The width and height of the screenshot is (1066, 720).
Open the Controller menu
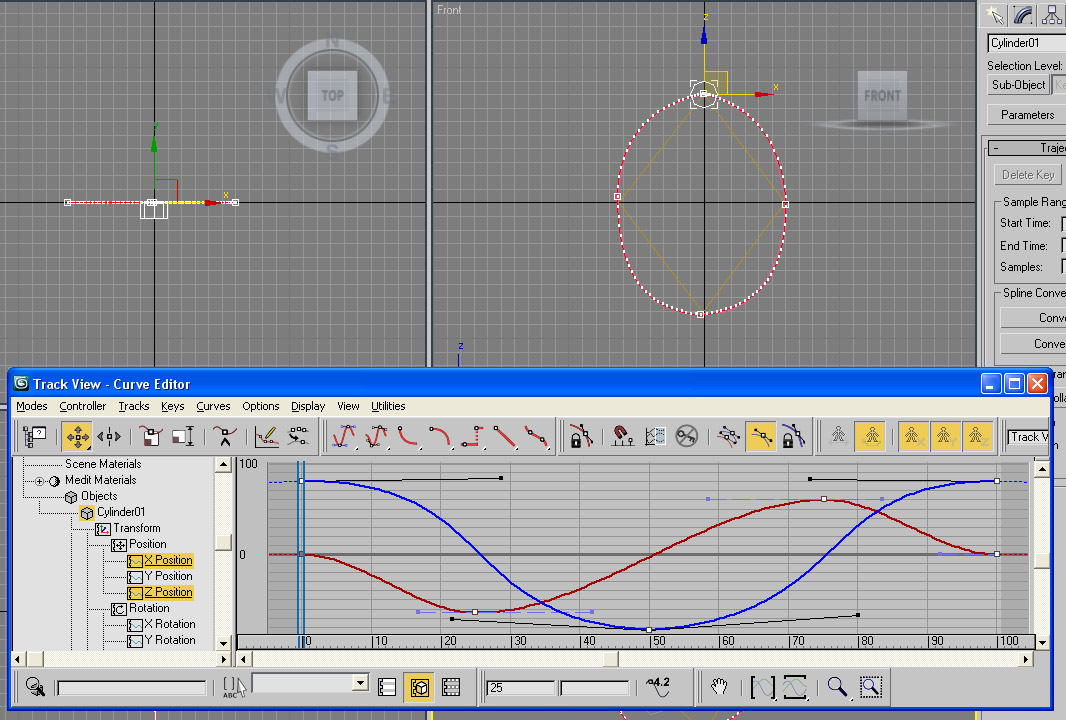[x=82, y=406]
